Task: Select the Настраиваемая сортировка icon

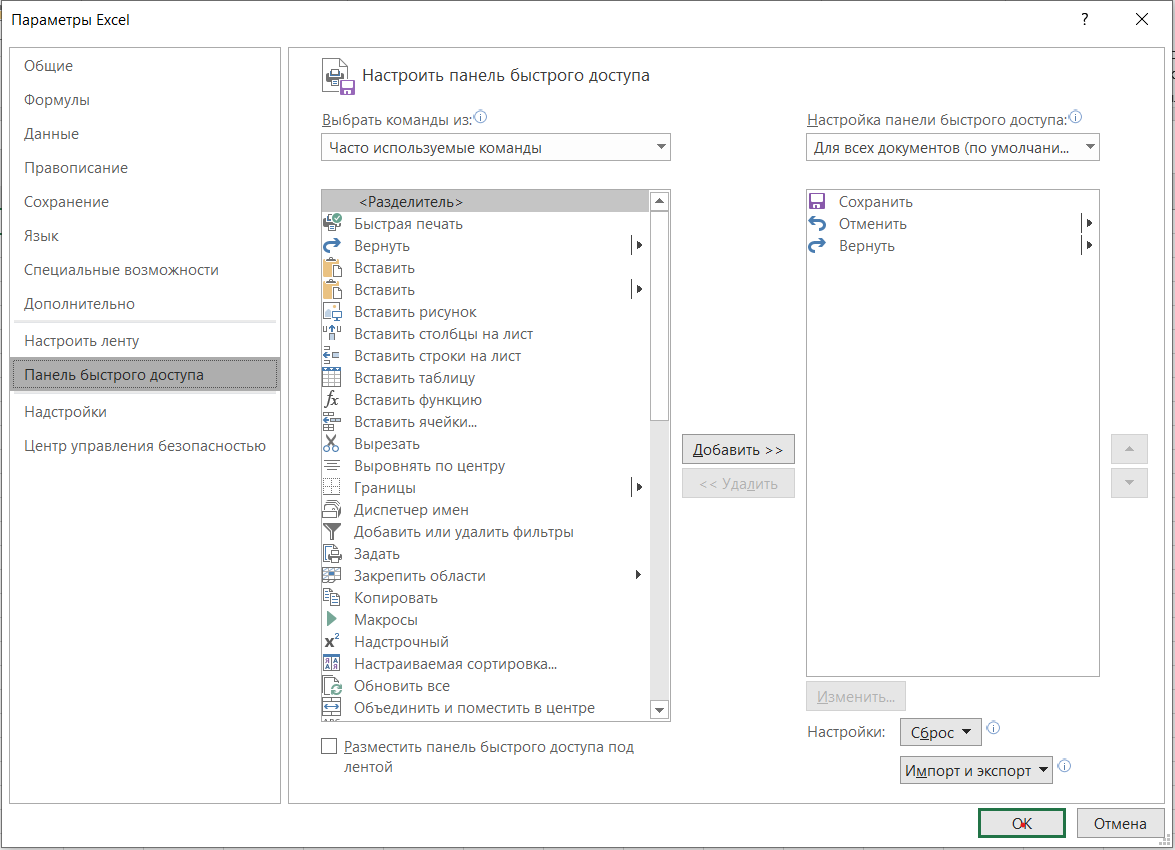Action: [x=332, y=663]
